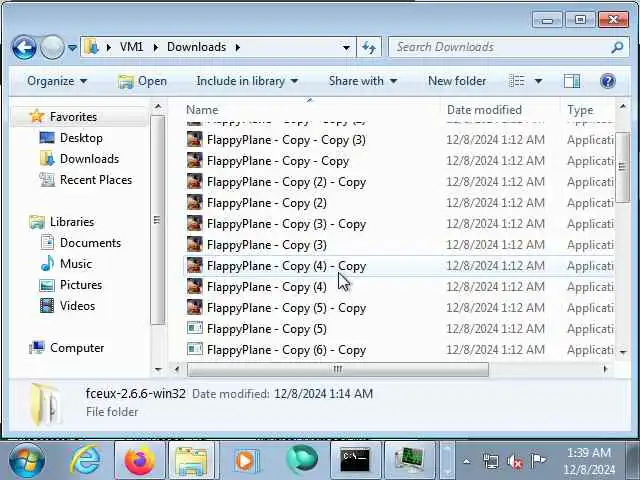Expand the arrow after Downloads in breadcrumb

(x=238, y=48)
